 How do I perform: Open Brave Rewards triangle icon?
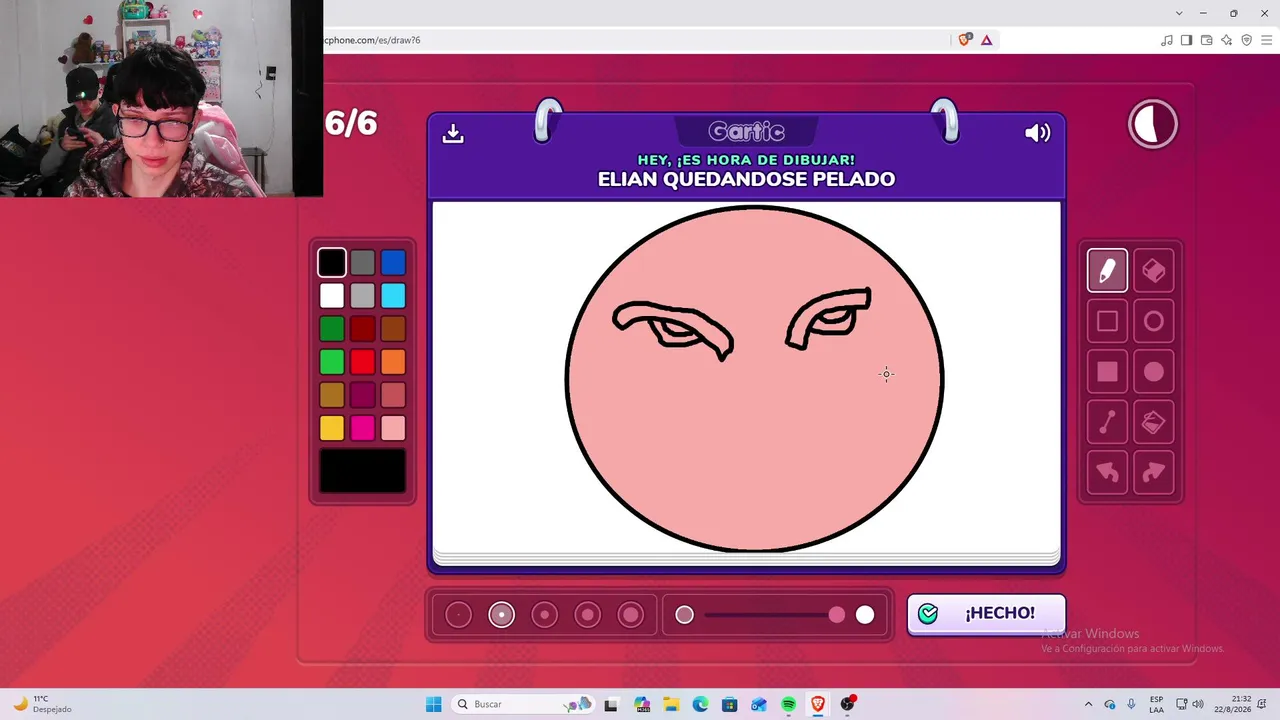pyautogui.click(x=987, y=40)
